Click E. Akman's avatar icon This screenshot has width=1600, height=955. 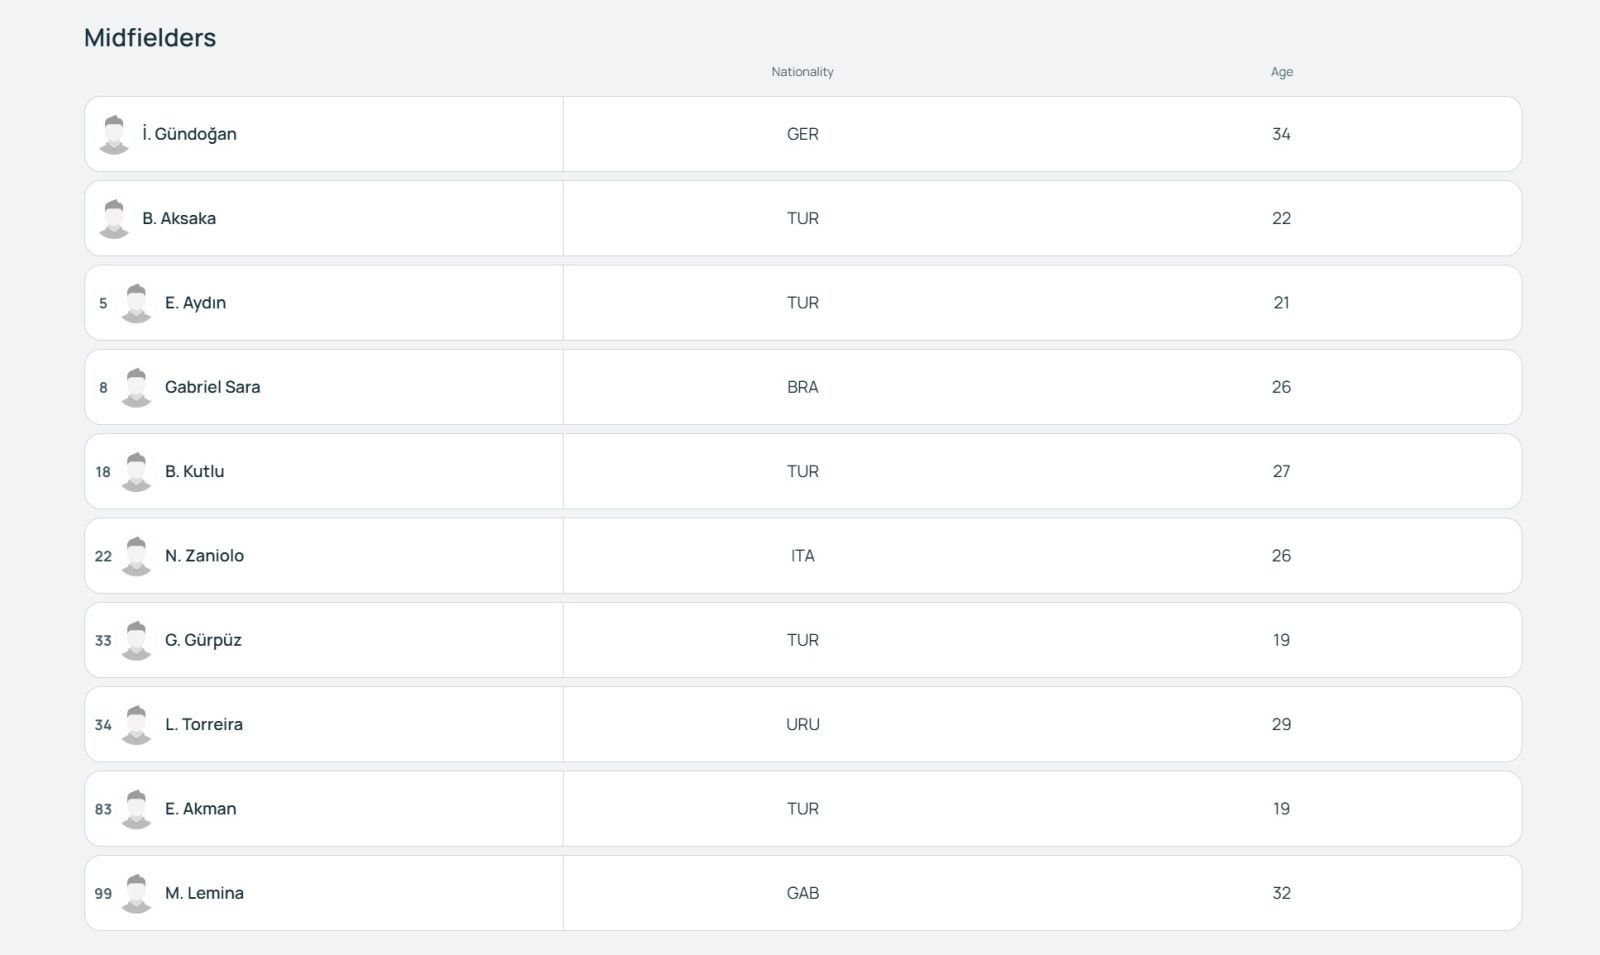click(136, 809)
